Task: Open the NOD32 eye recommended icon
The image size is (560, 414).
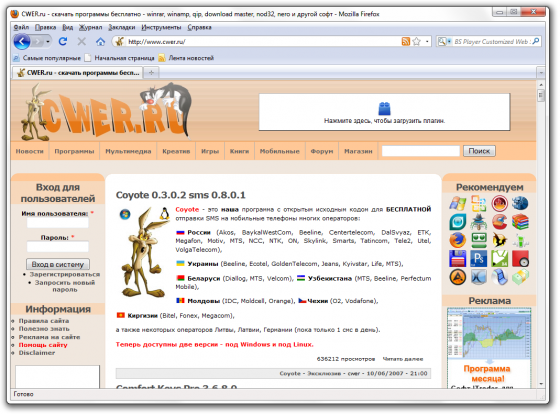Action: tap(458, 222)
